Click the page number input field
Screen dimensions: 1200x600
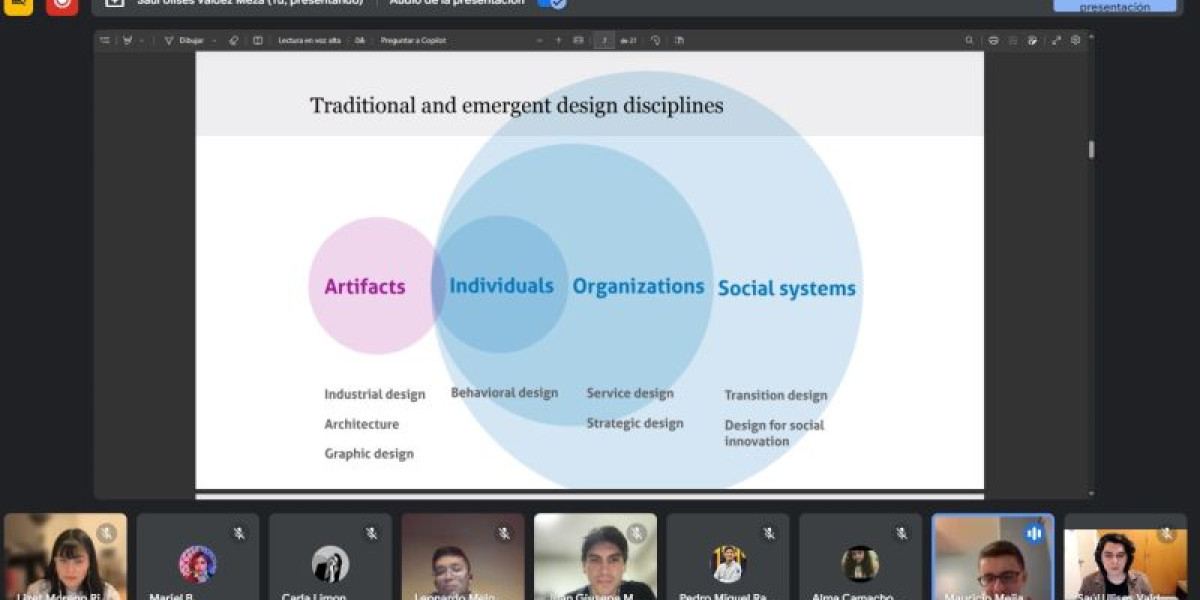click(604, 41)
